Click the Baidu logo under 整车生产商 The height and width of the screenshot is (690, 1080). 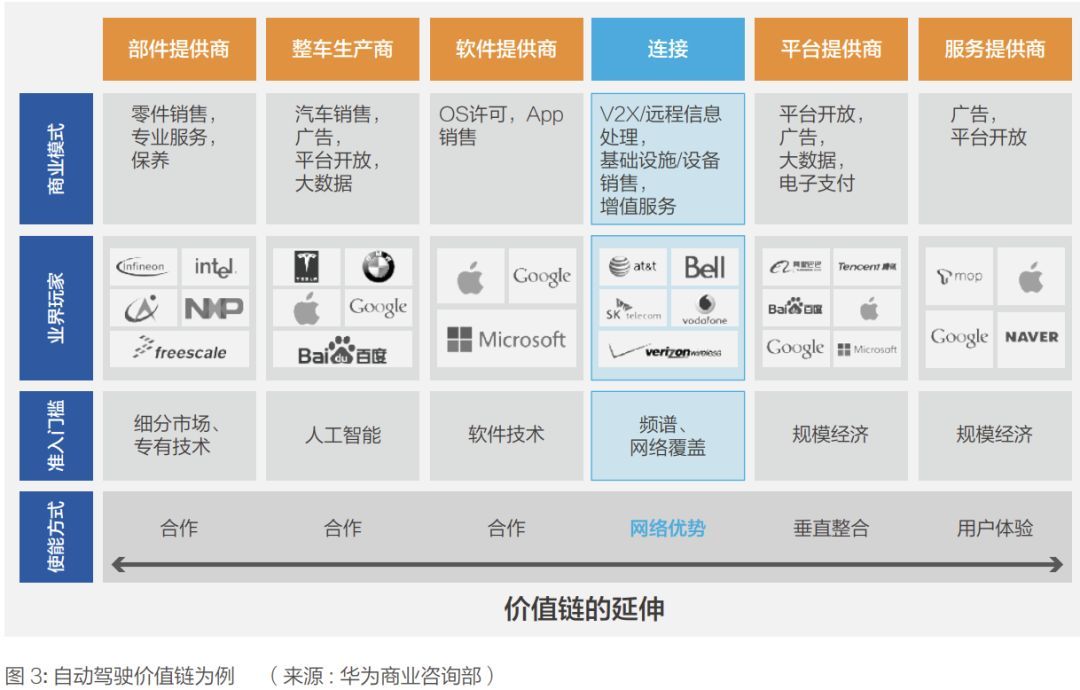click(342, 350)
